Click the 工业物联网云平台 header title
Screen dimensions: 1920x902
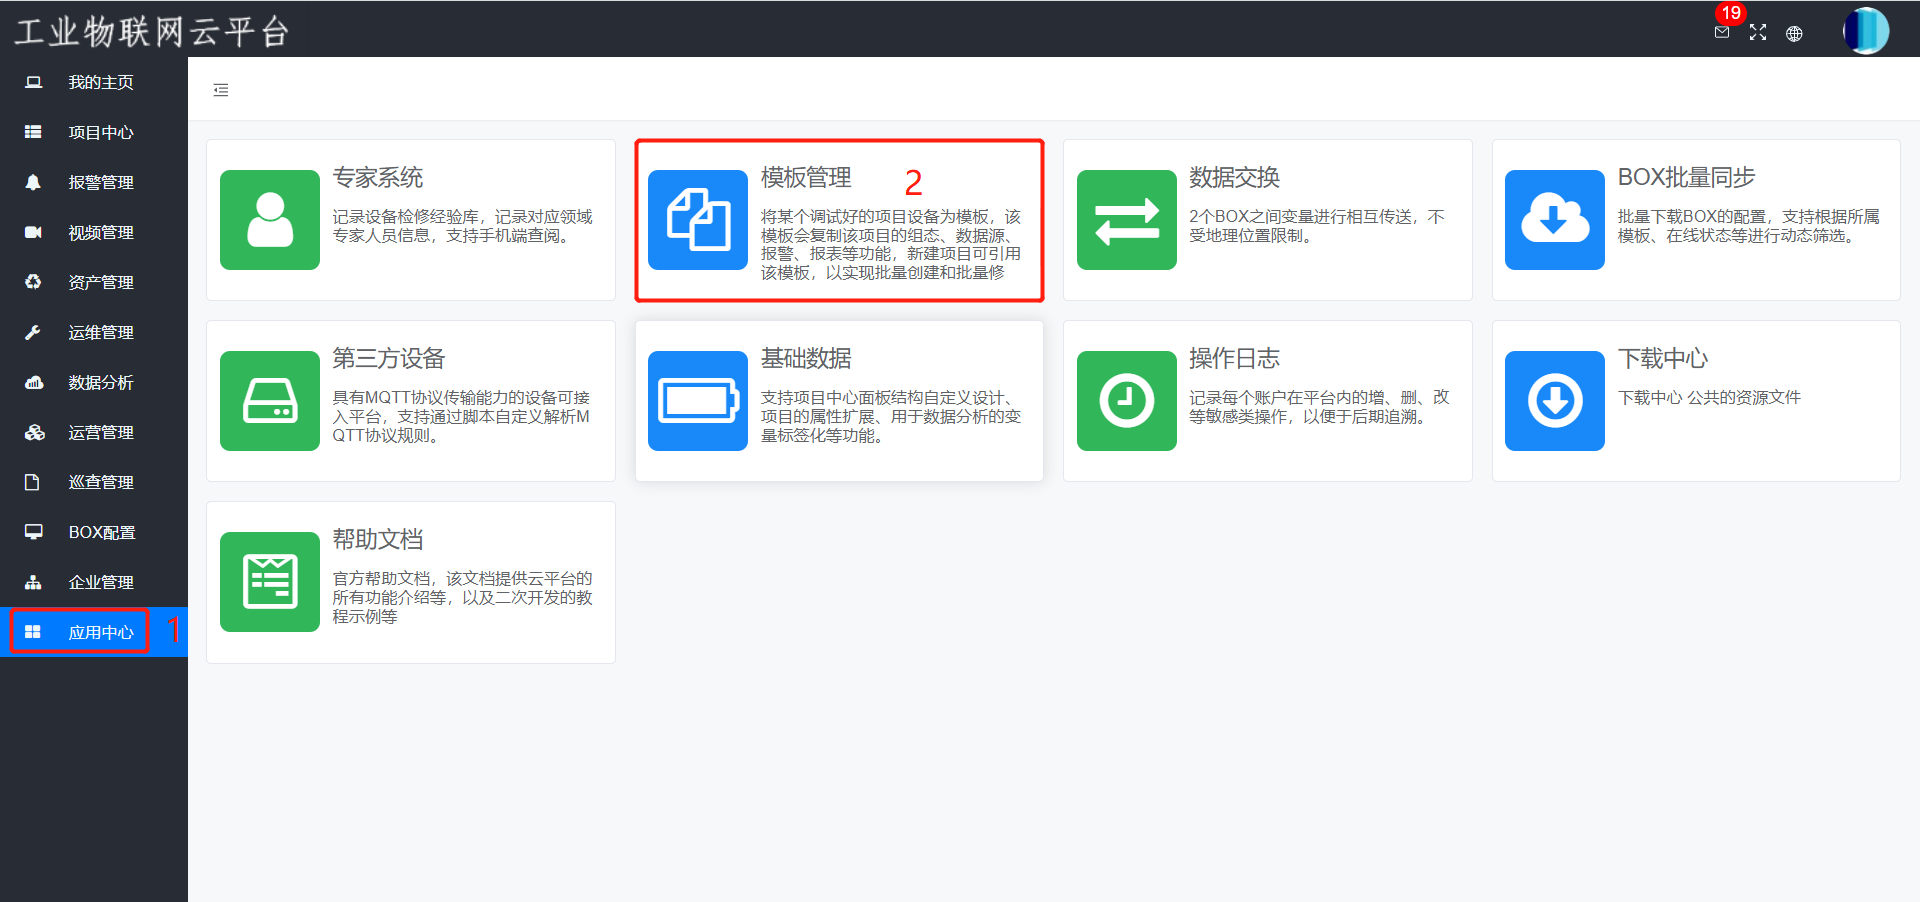pos(152,31)
